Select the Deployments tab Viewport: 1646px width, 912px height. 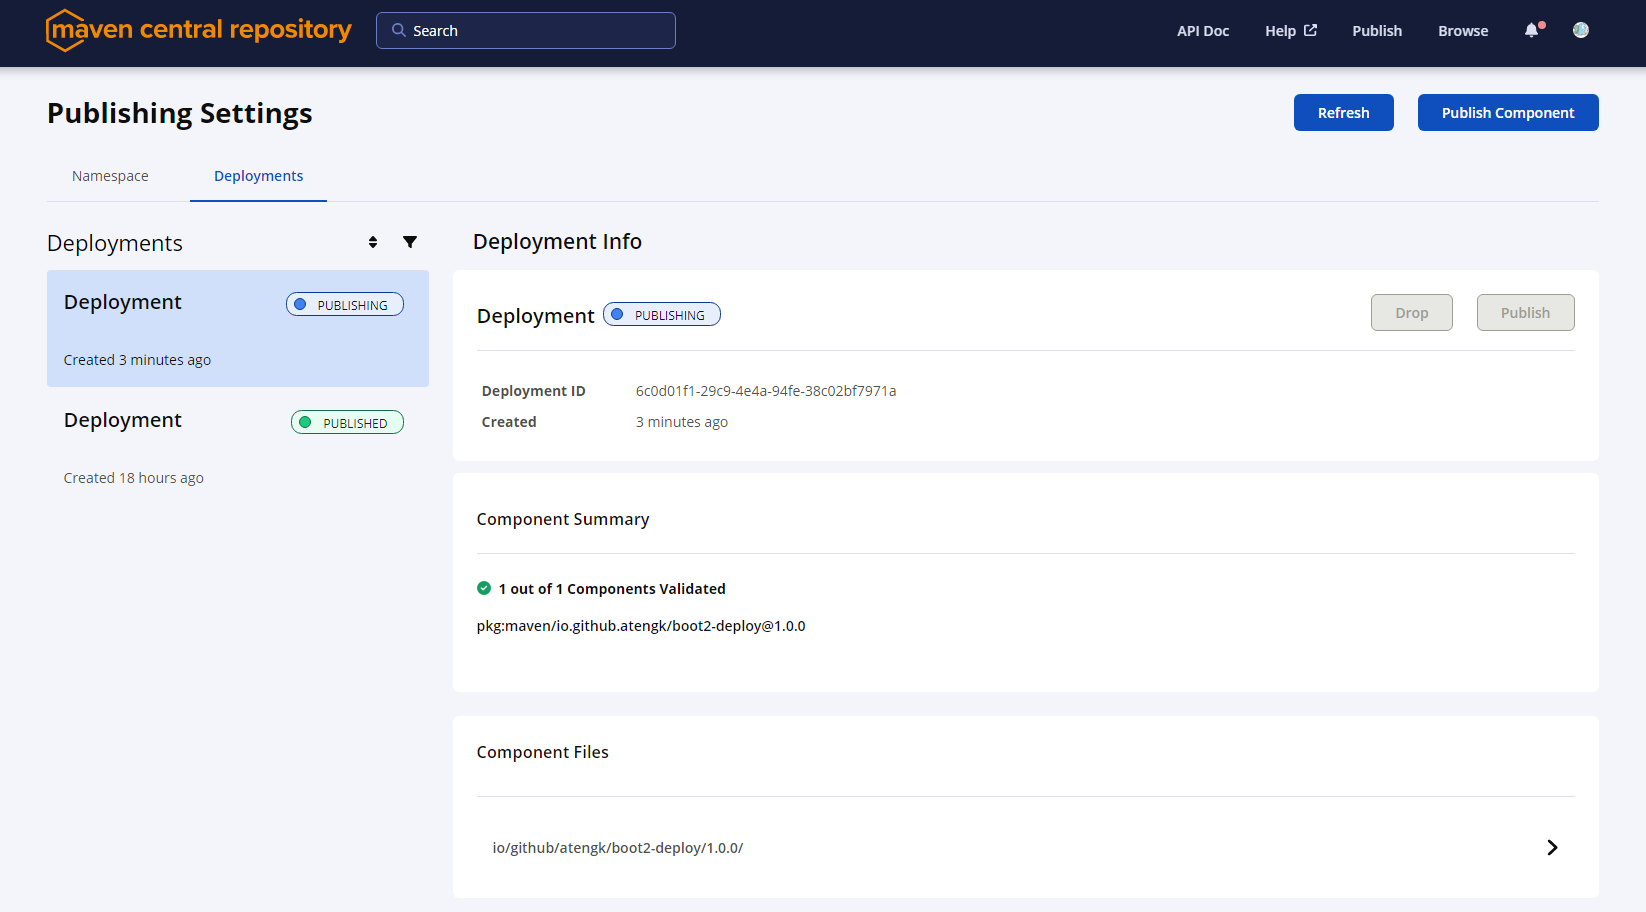click(258, 176)
